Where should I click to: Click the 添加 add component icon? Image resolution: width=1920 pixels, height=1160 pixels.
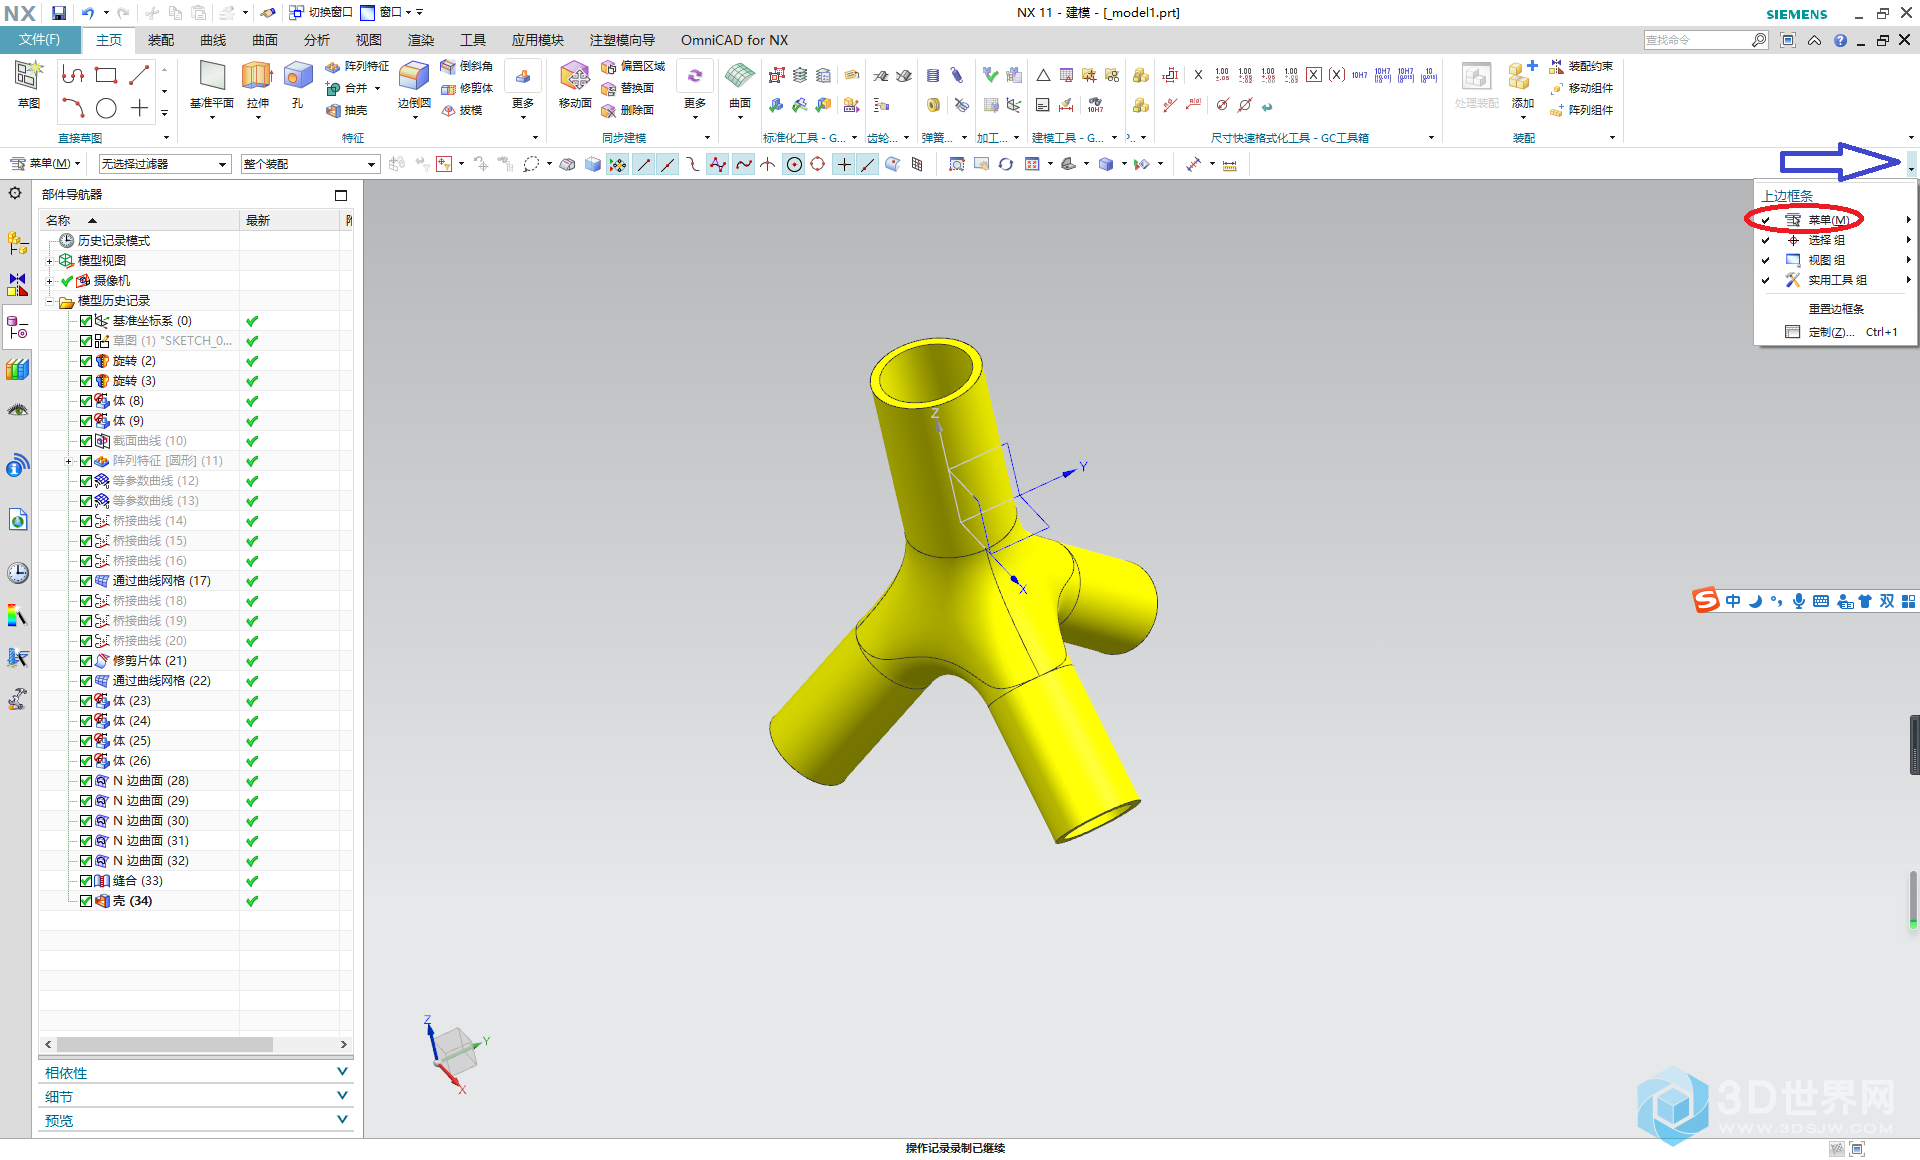pos(1523,84)
